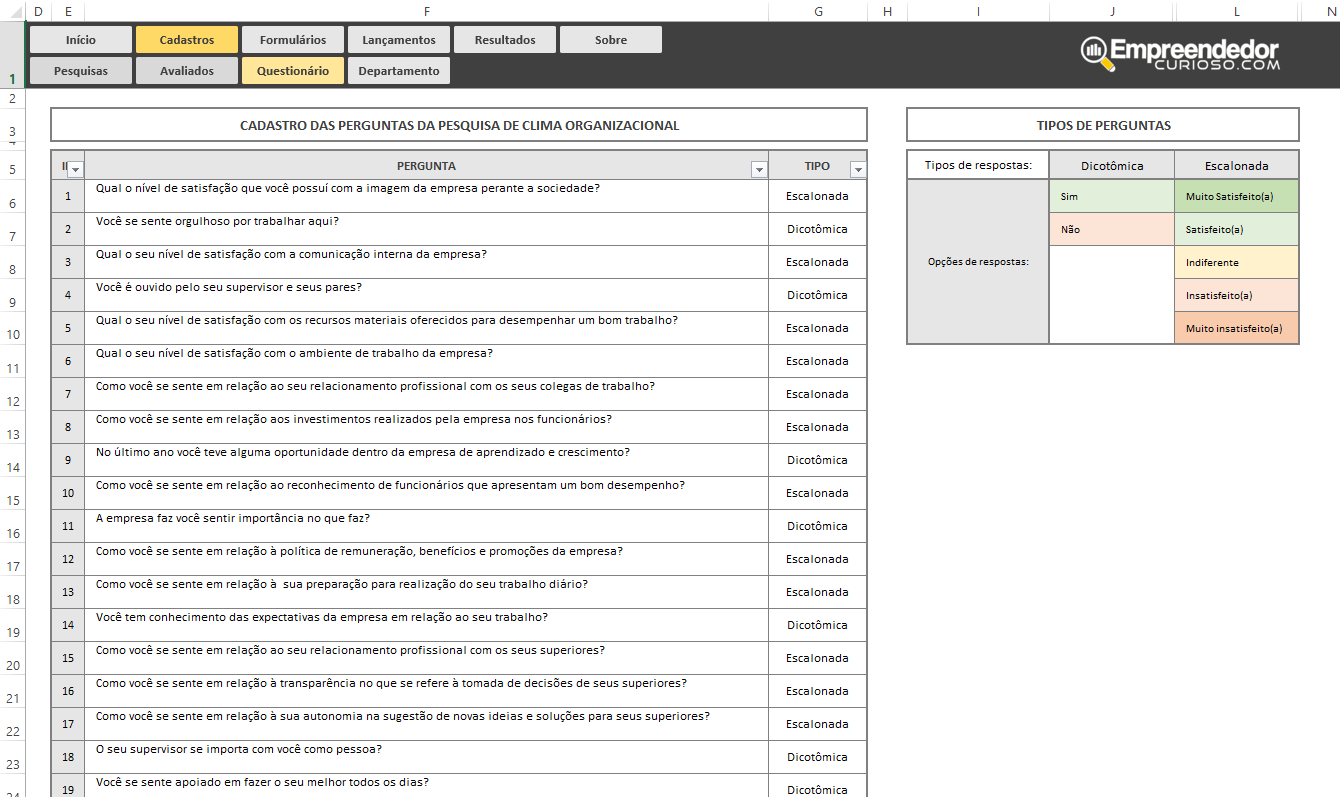Select the Avaliados button
Image resolution: width=1340 pixels, height=797 pixels.
[186, 71]
